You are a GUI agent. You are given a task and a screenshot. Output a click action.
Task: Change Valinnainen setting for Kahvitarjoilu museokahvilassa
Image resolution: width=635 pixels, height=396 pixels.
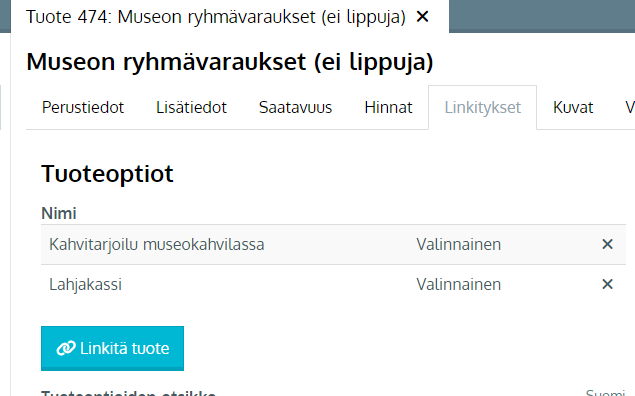pyautogui.click(x=458, y=245)
